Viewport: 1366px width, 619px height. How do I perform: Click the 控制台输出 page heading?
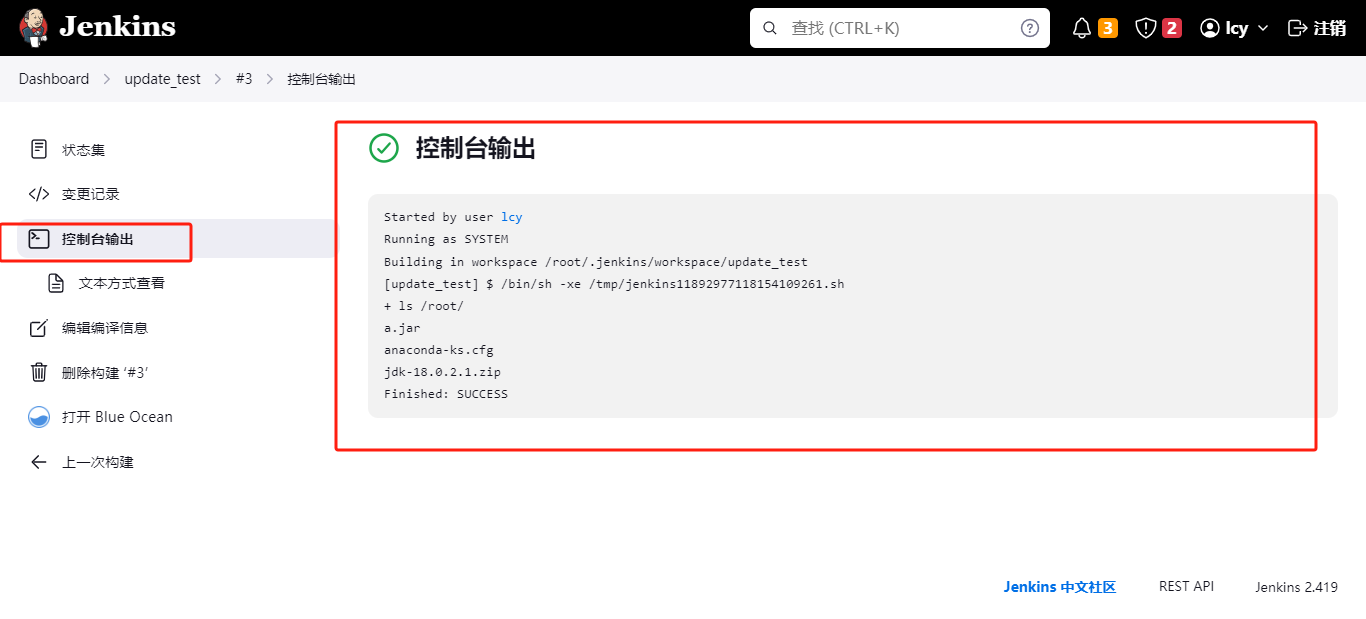pos(476,149)
